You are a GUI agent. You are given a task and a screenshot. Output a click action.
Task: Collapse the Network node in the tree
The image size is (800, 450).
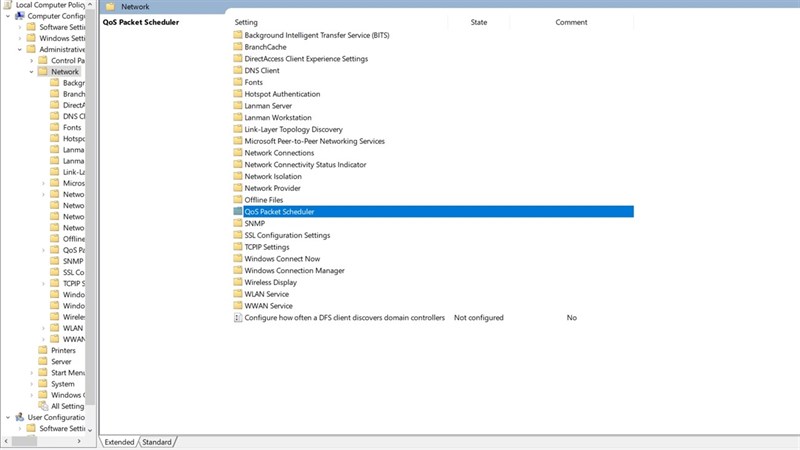pyautogui.click(x=31, y=72)
